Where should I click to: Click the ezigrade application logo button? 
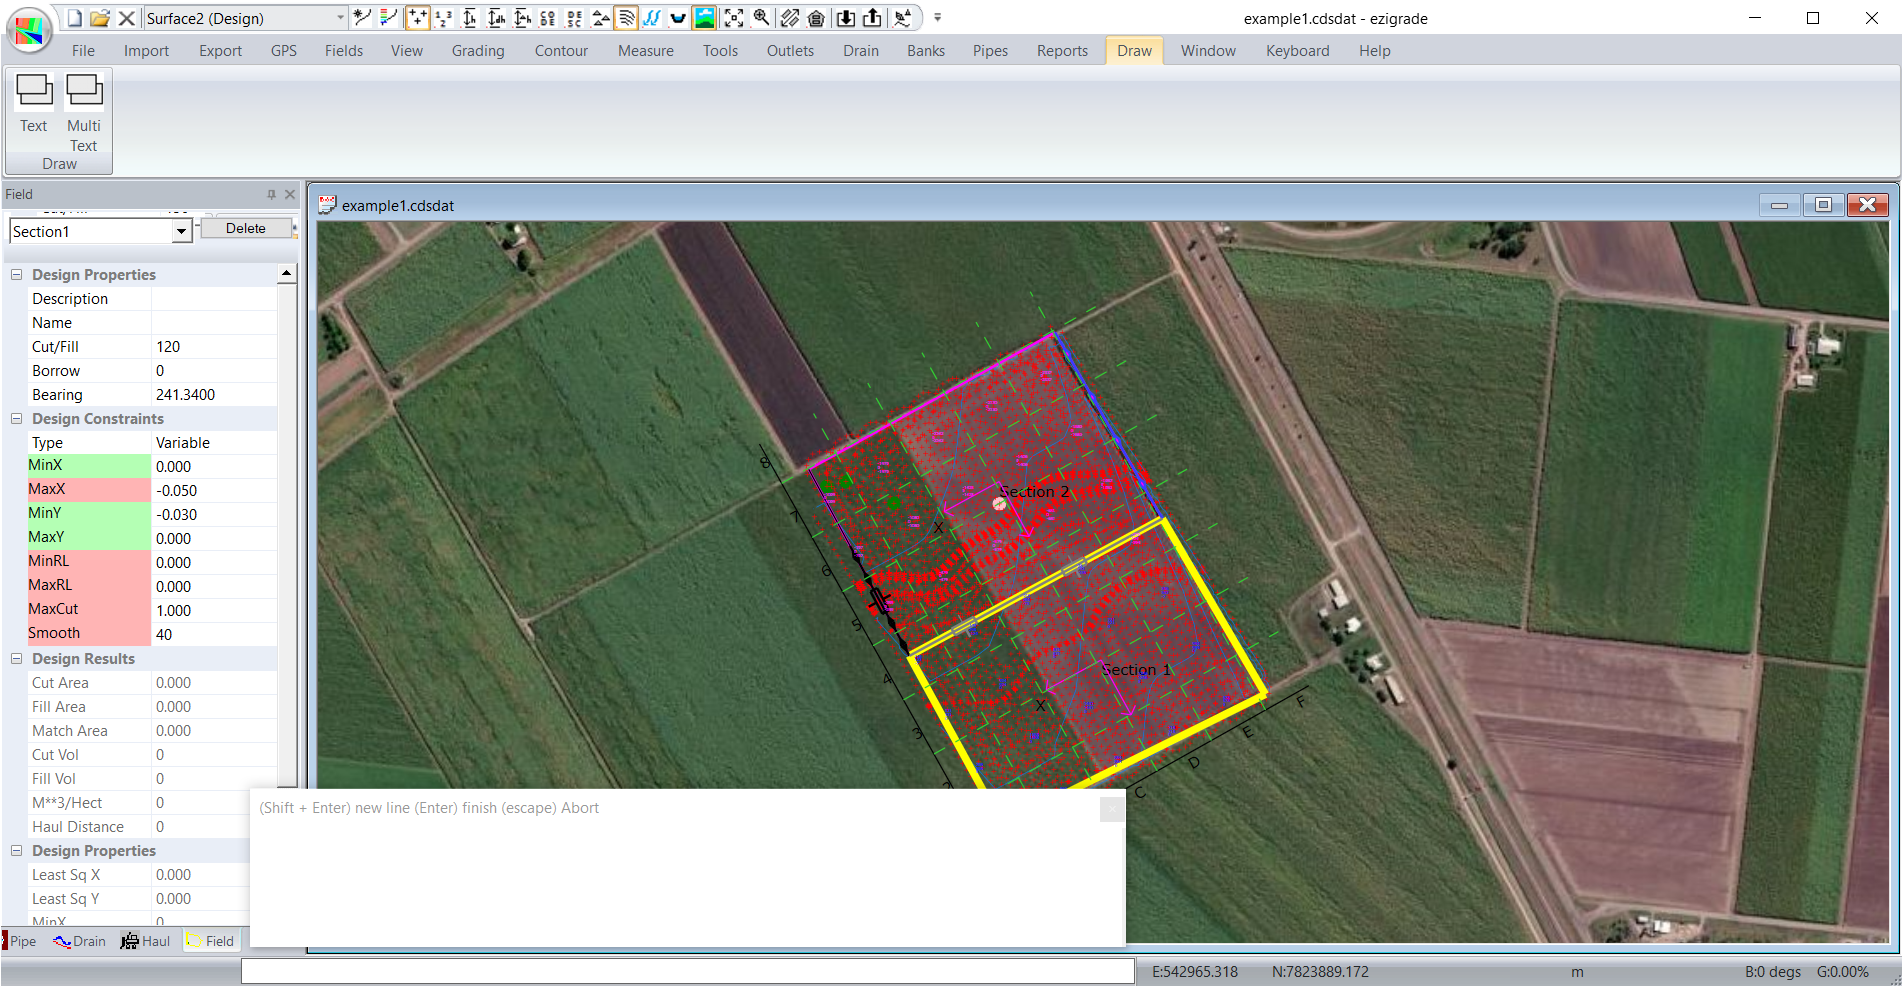pyautogui.click(x=29, y=29)
